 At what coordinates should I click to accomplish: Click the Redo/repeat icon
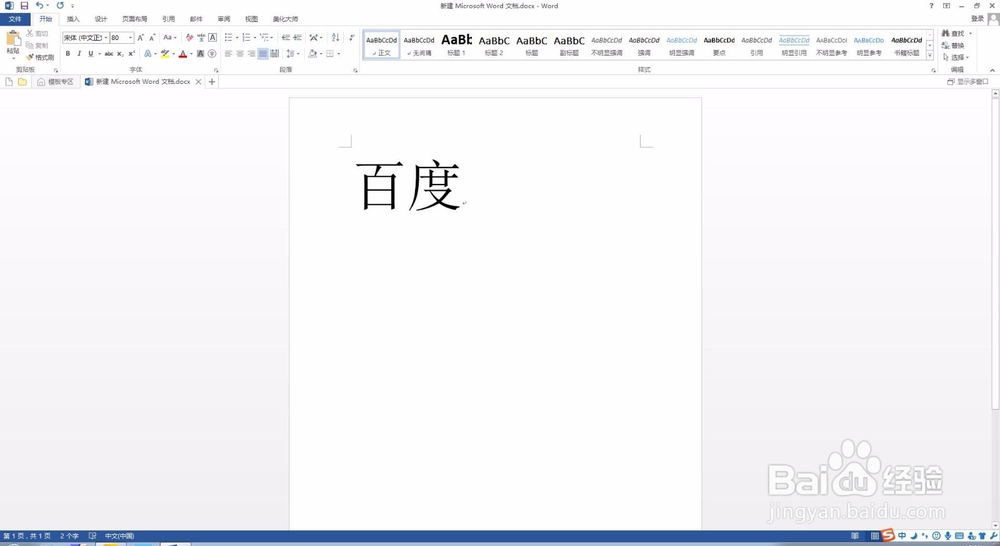click(x=60, y=5)
